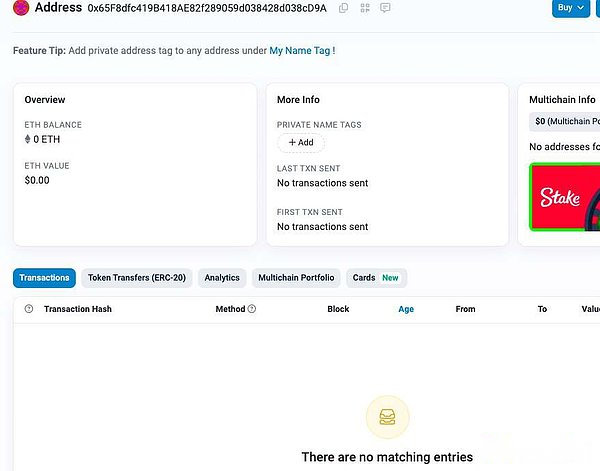Image resolution: width=600 pixels, height=471 pixels.
Task: Open the Multichain Portfolio tab
Action: [296, 278]
